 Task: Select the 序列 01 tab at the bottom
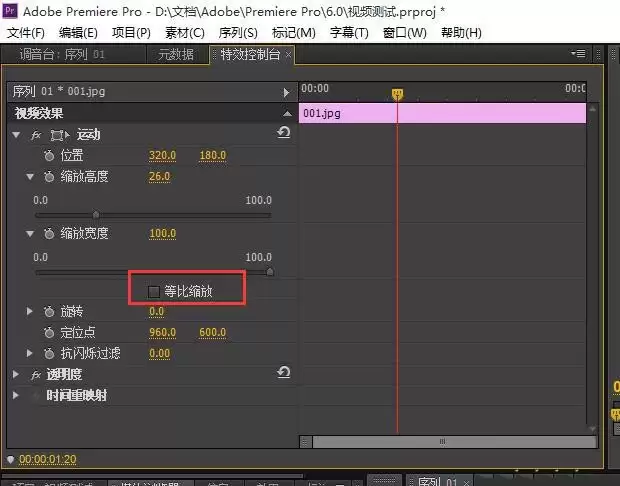(439, 481)
